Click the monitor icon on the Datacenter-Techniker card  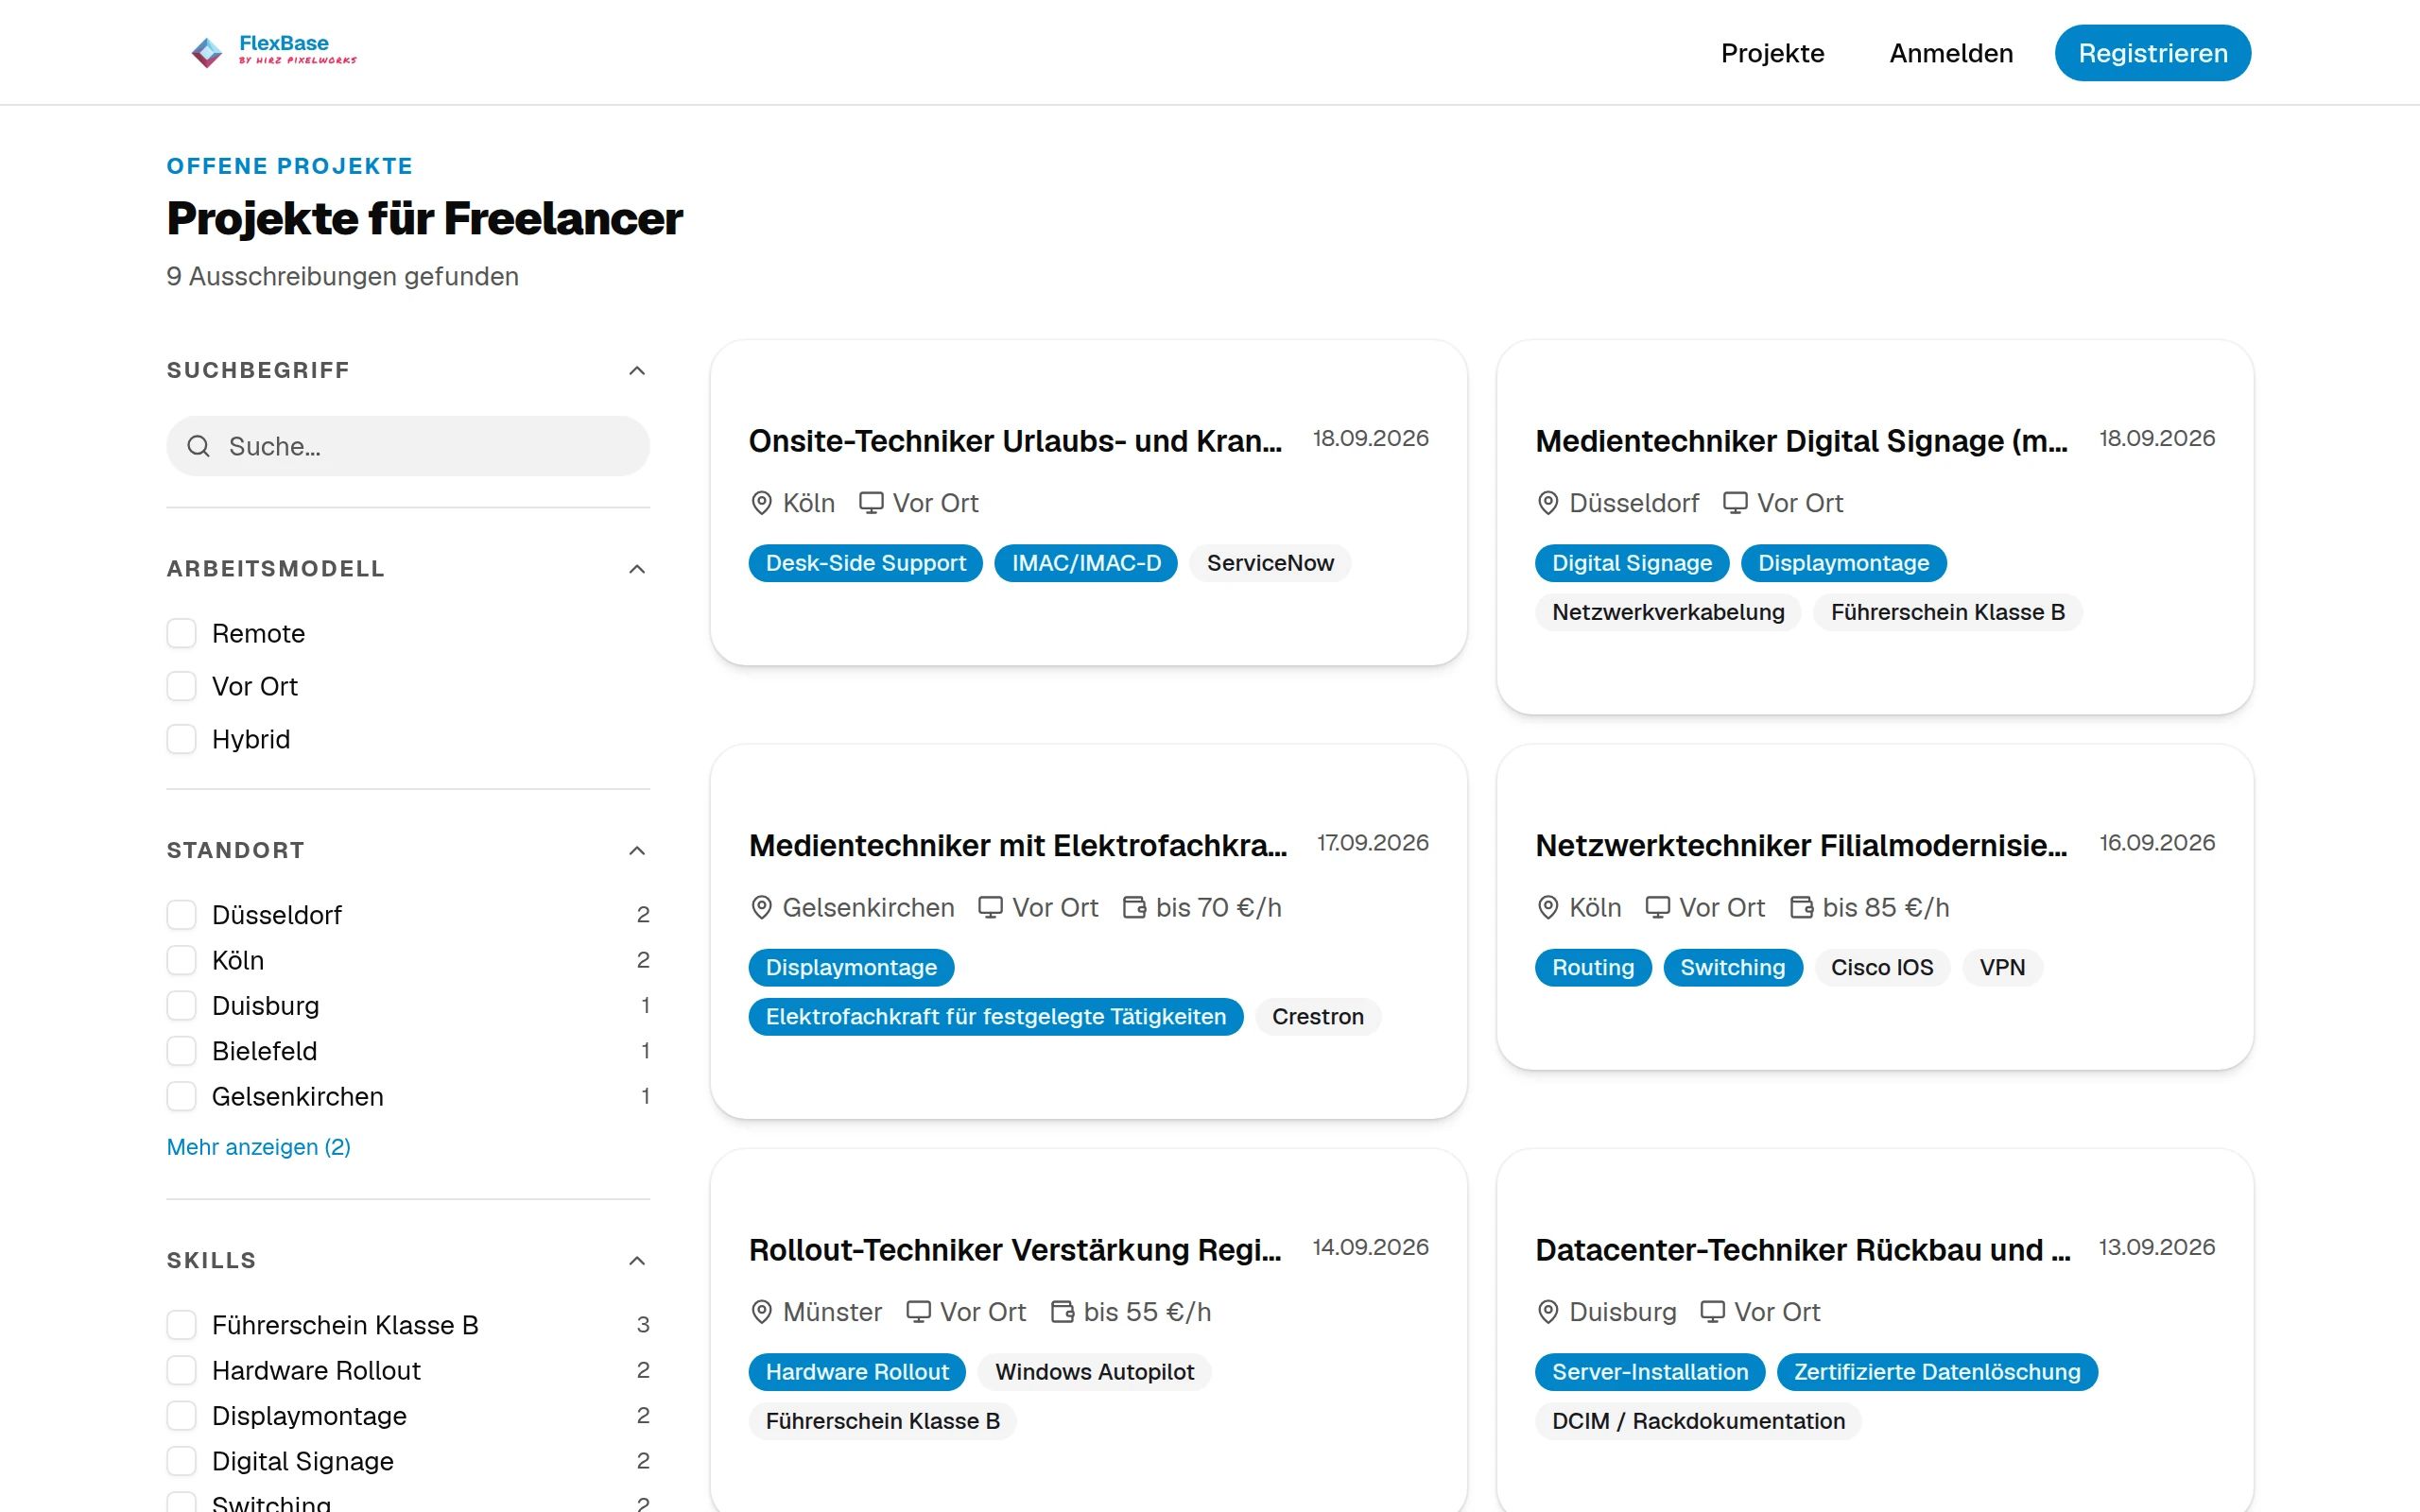pos(1712,1311)
